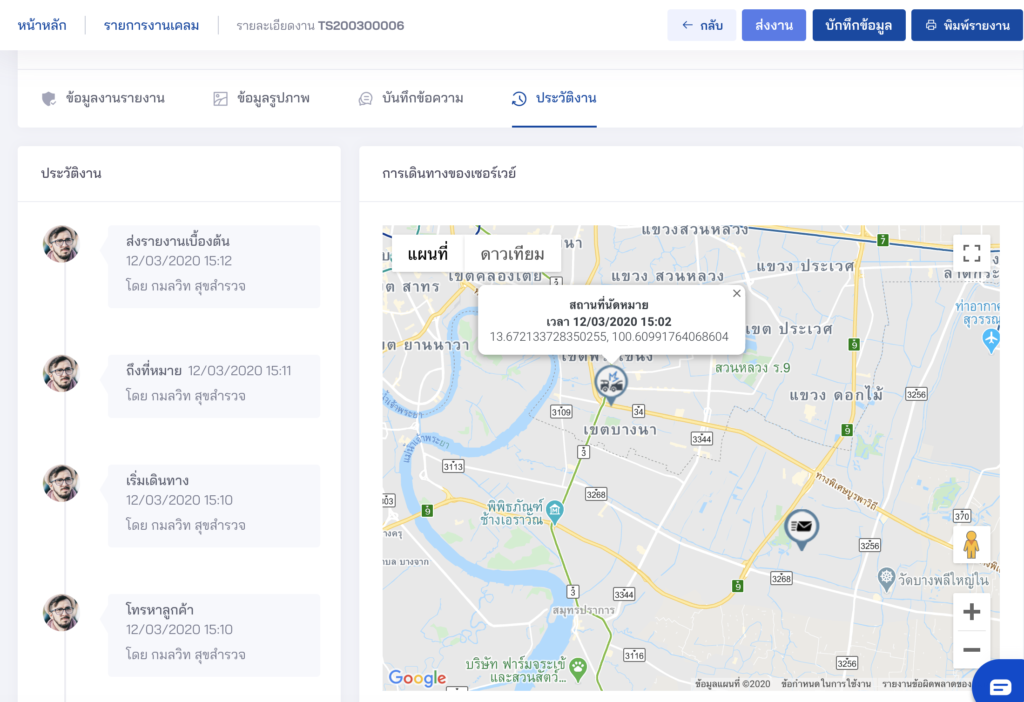This screenshot has height=702, width=1024.
Task: Click เวลา 12/03/2020 15:02 popup text
Action: tap(609, 322)
